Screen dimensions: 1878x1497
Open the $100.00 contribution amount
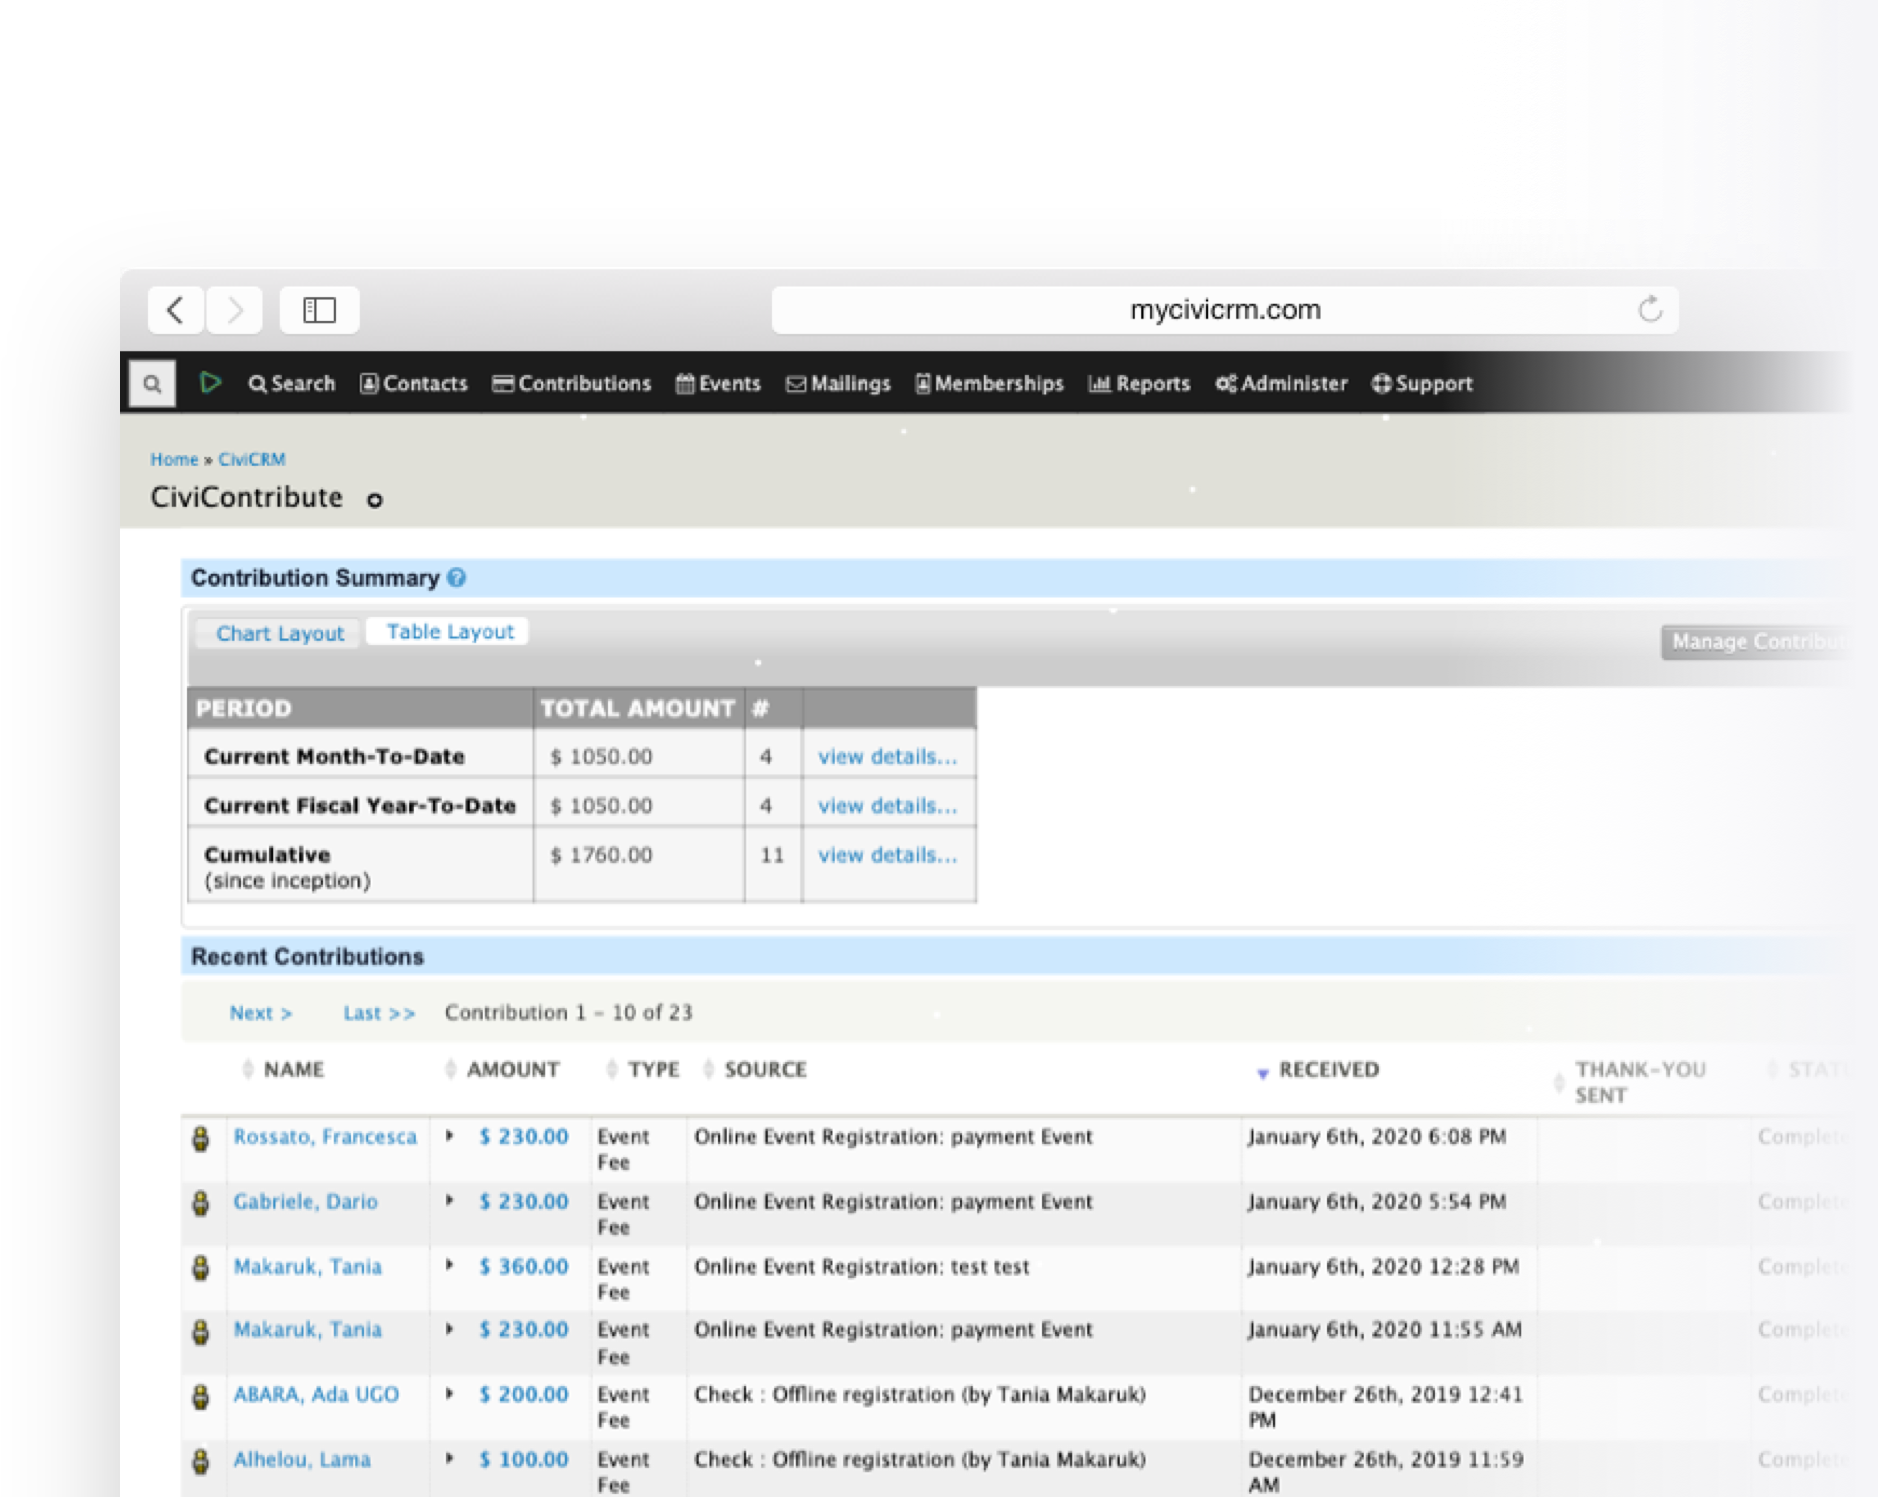point(523,1460)
